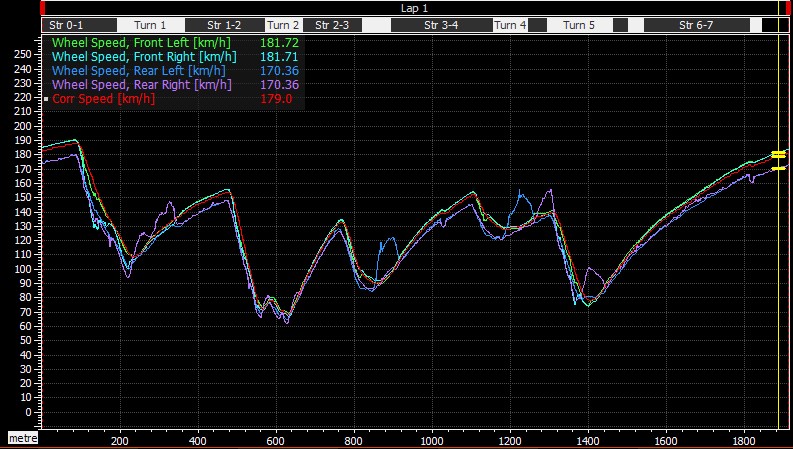The image size is (793, 449).
Task: Click the 0 label on speed axis
Action: coord(29,413)
